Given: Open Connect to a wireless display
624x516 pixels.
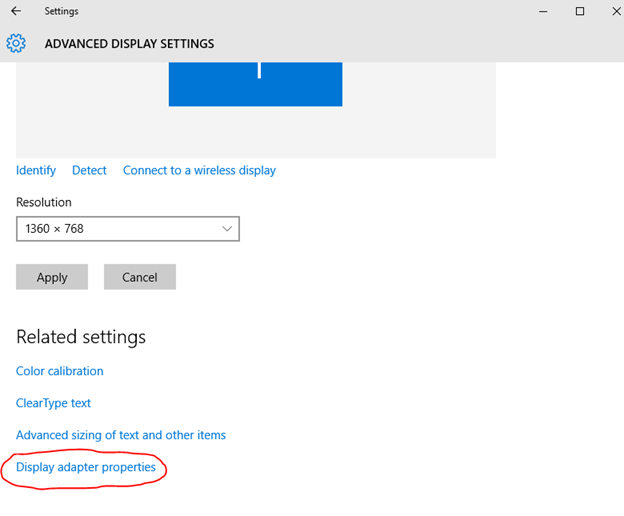Looking at the screenshot, I should (199, 170).
